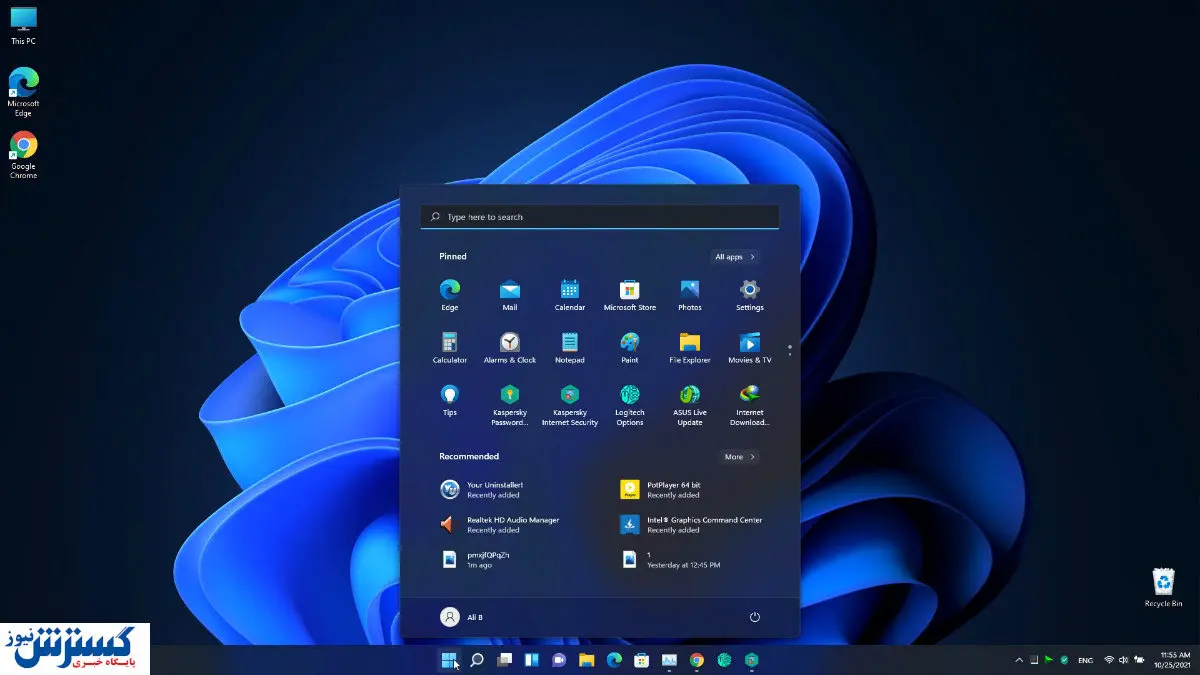
Task: Expand More recommended items
Action: click(740, 457)
